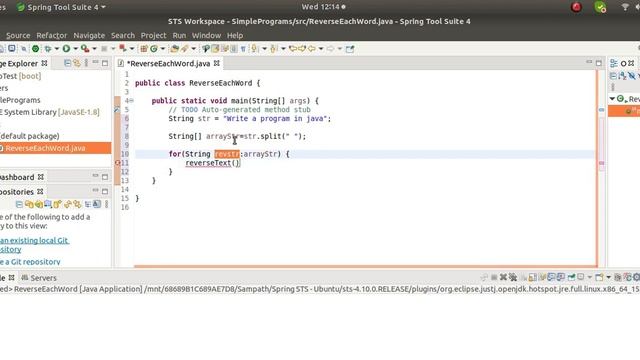Image resolution: width=640 pixels, height=360 pixels.
Task: Open the Help menu
Action: point(235,36)
